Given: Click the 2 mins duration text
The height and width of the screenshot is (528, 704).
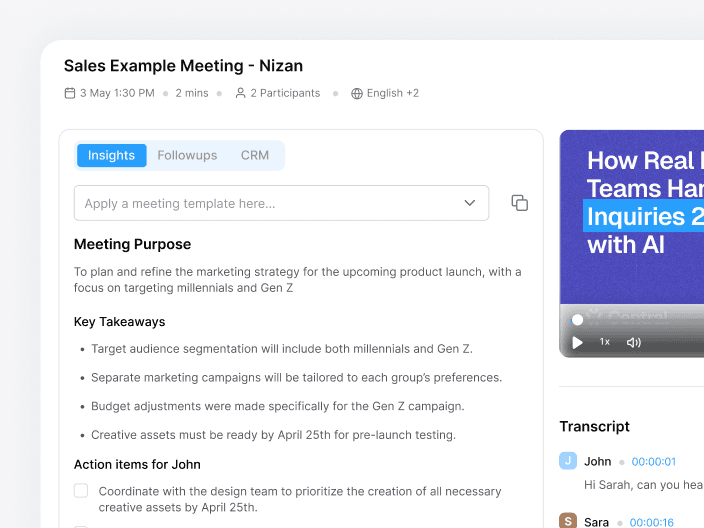Looking at the screenshot, I should click(192, 93).
